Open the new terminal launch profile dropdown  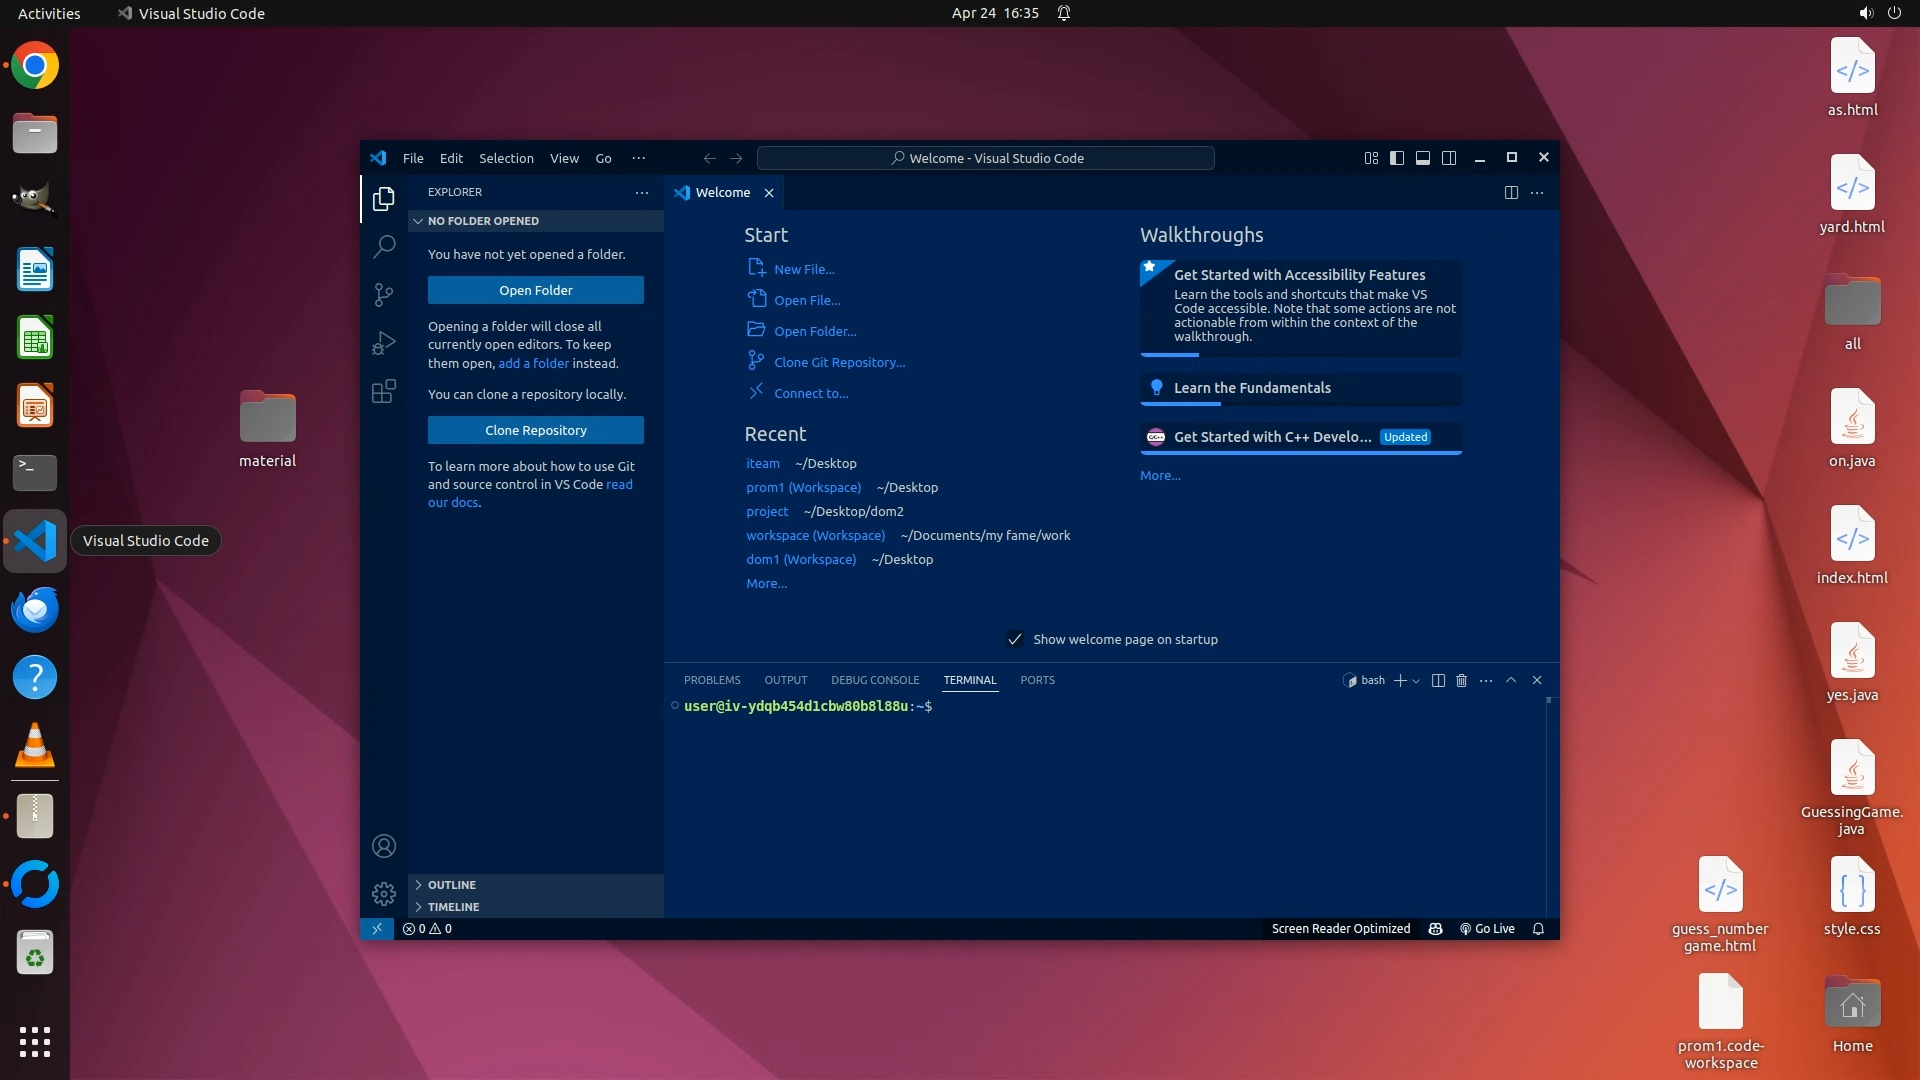pyautogui.click(x=1416, y=681)
